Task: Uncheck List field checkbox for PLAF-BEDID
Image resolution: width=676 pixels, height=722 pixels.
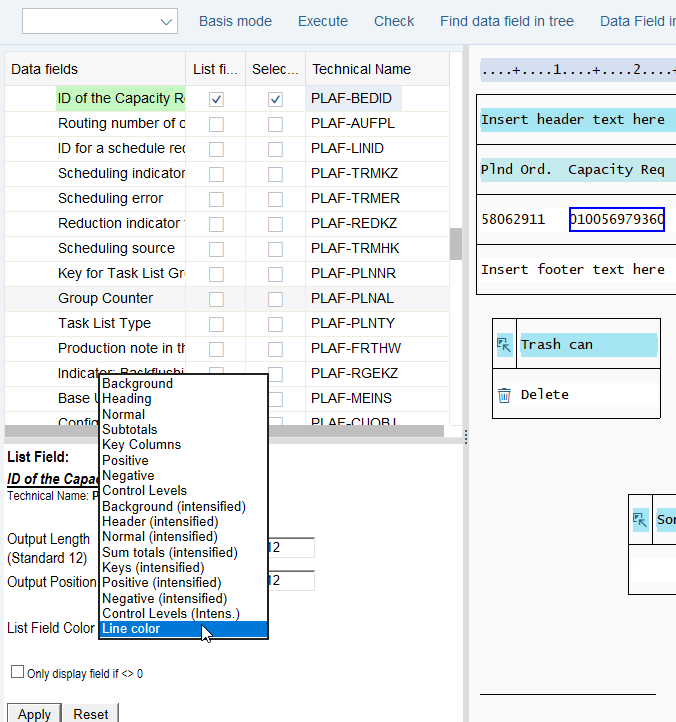Action: pyautogui.click(x=216, y=99)
